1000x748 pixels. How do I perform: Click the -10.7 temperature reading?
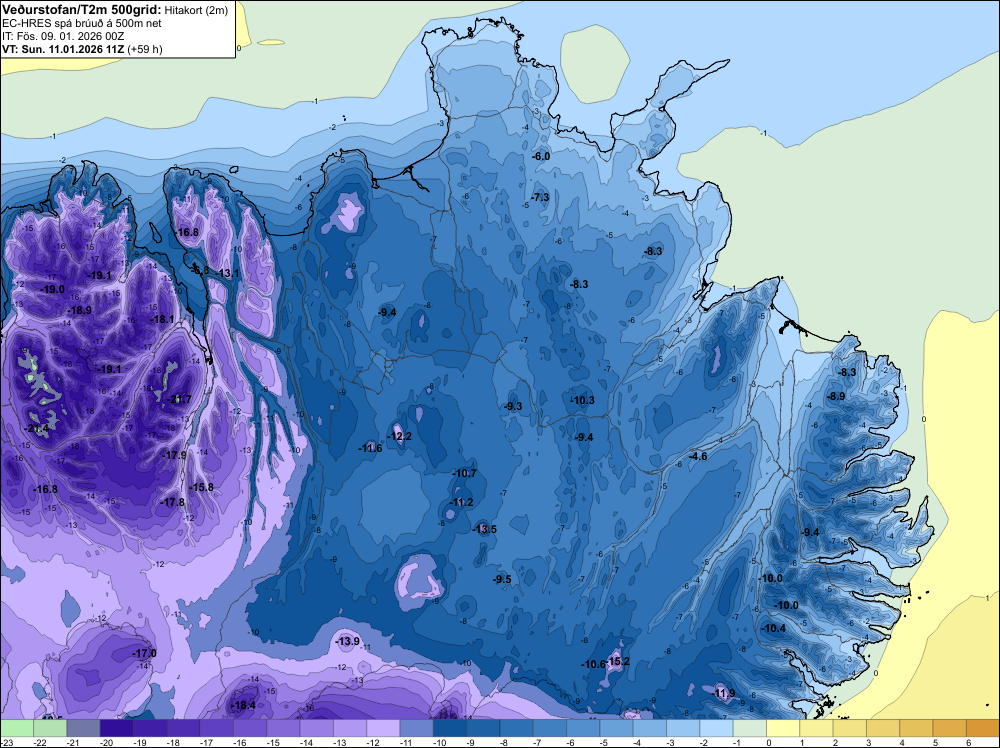click(464, 473)
